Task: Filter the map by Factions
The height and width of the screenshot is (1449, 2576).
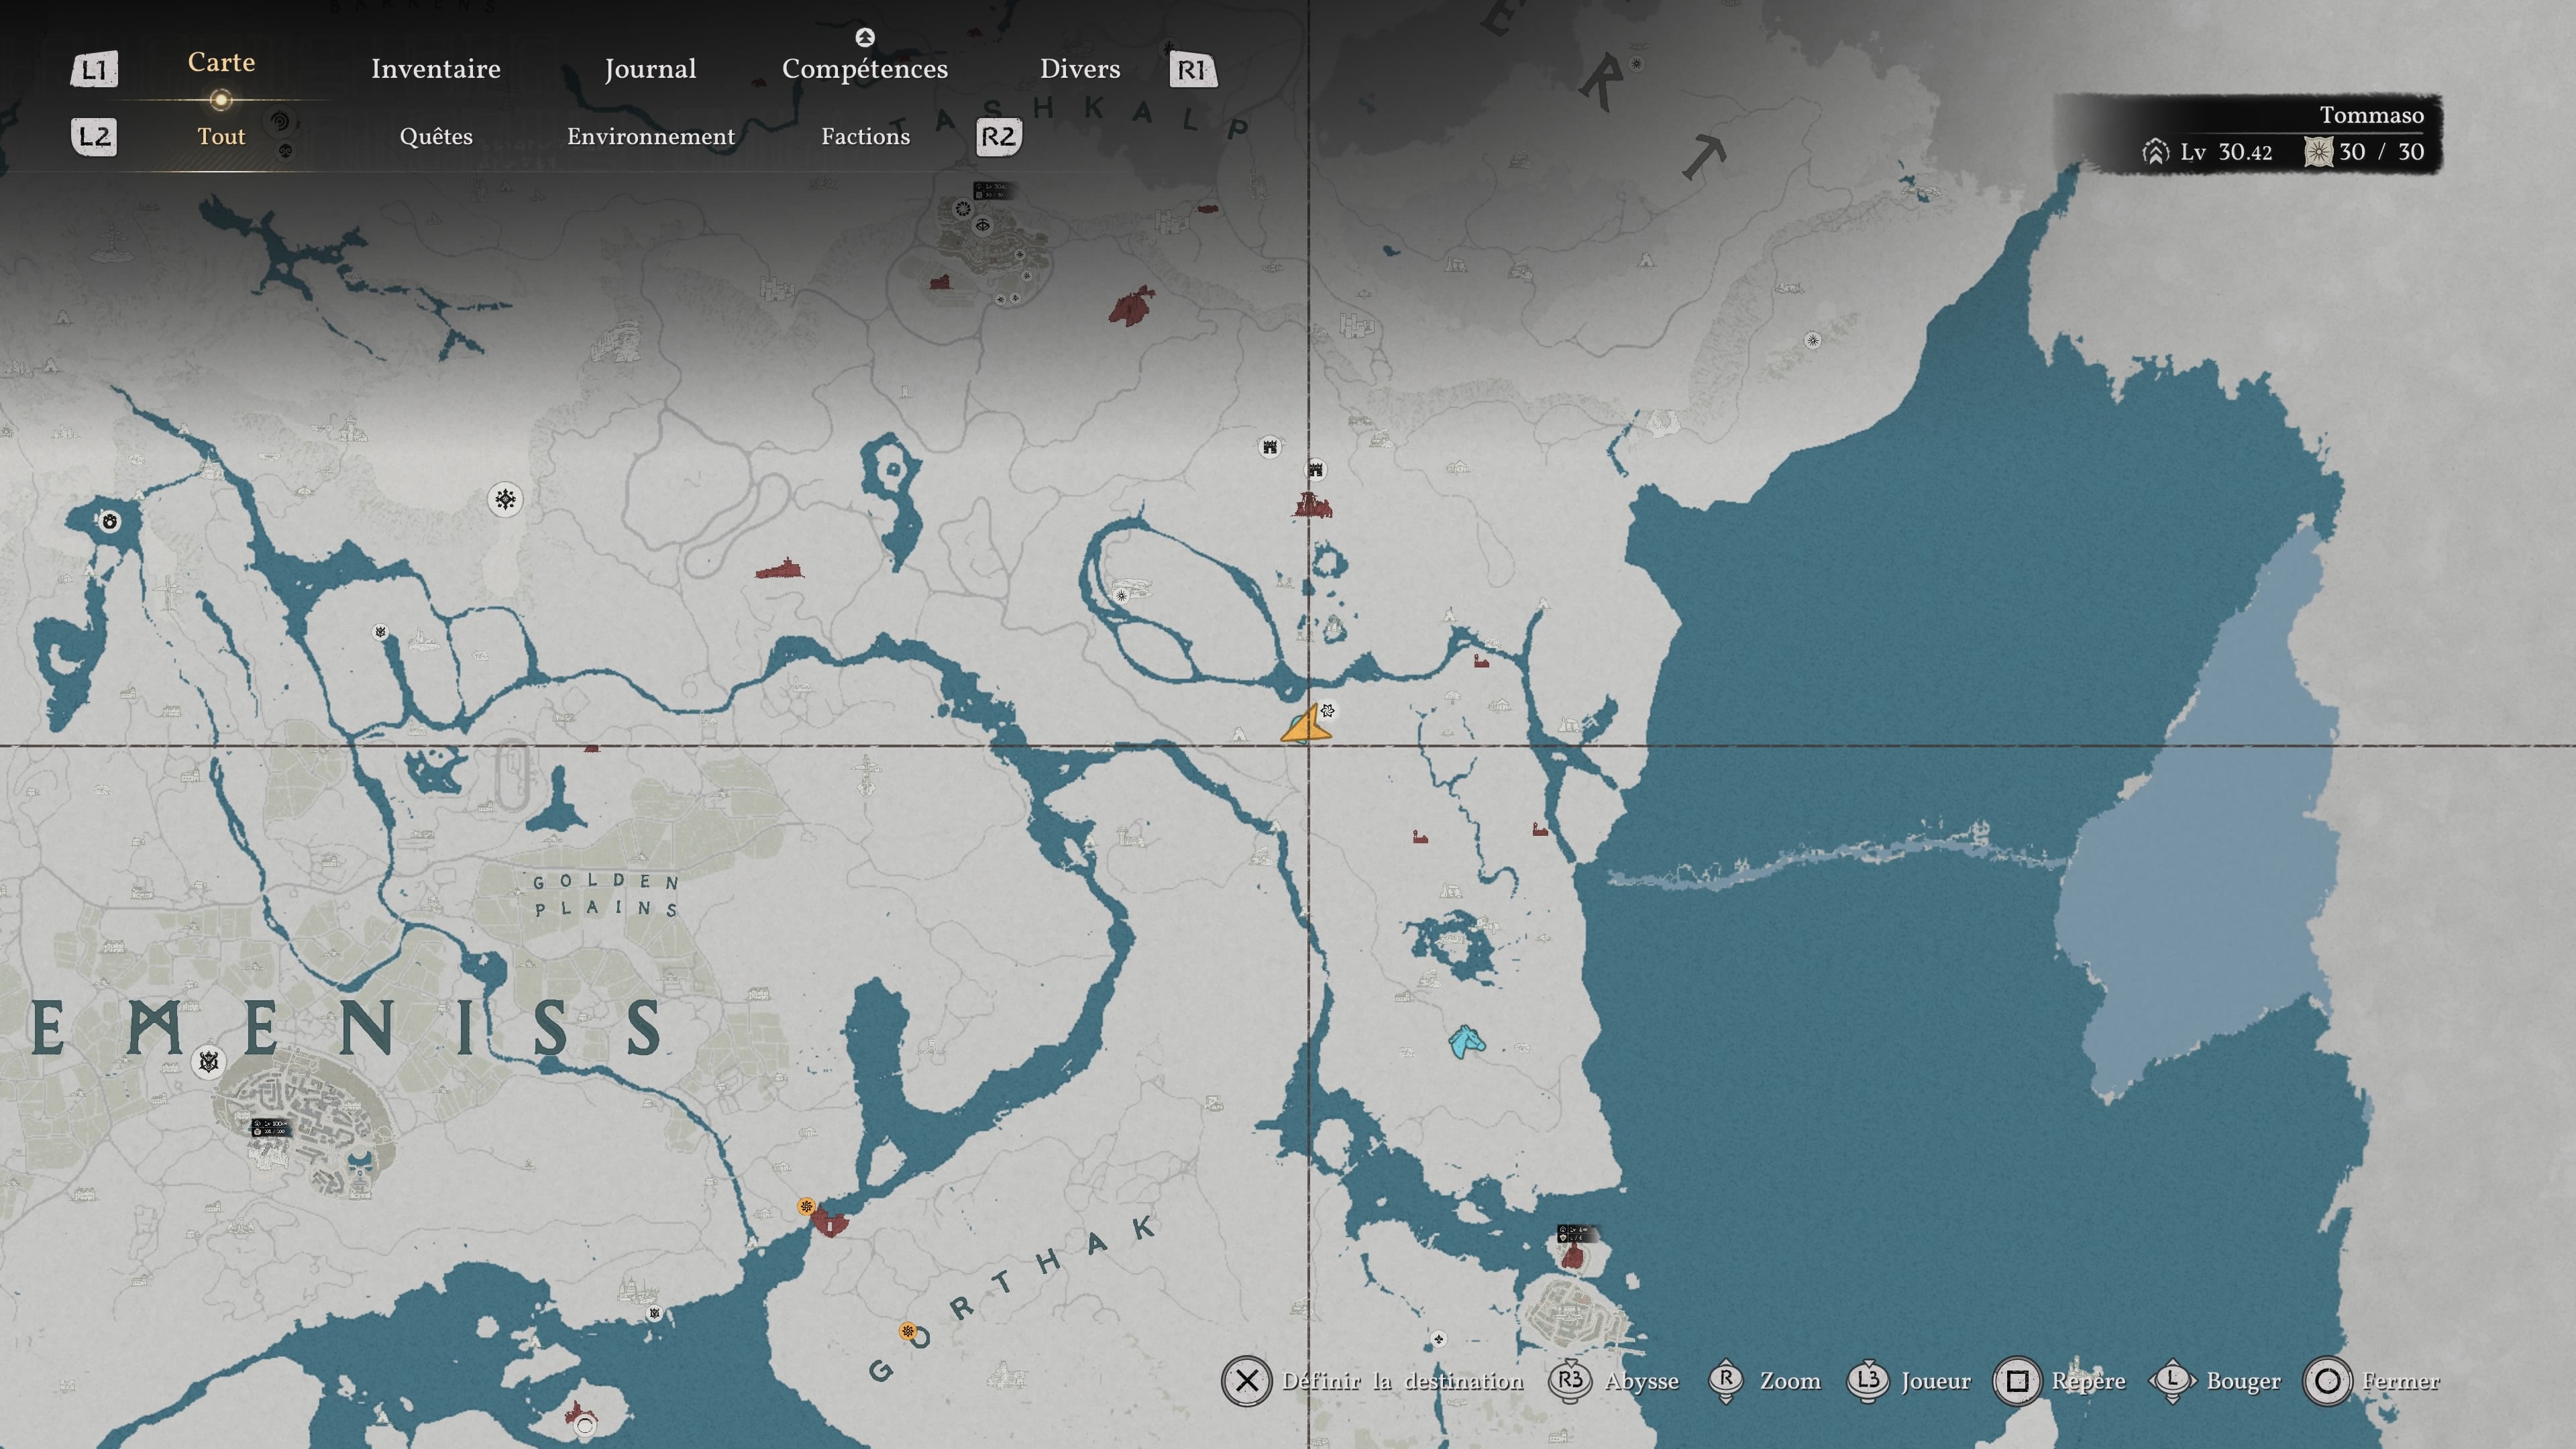Action: (x=866, y=136)
